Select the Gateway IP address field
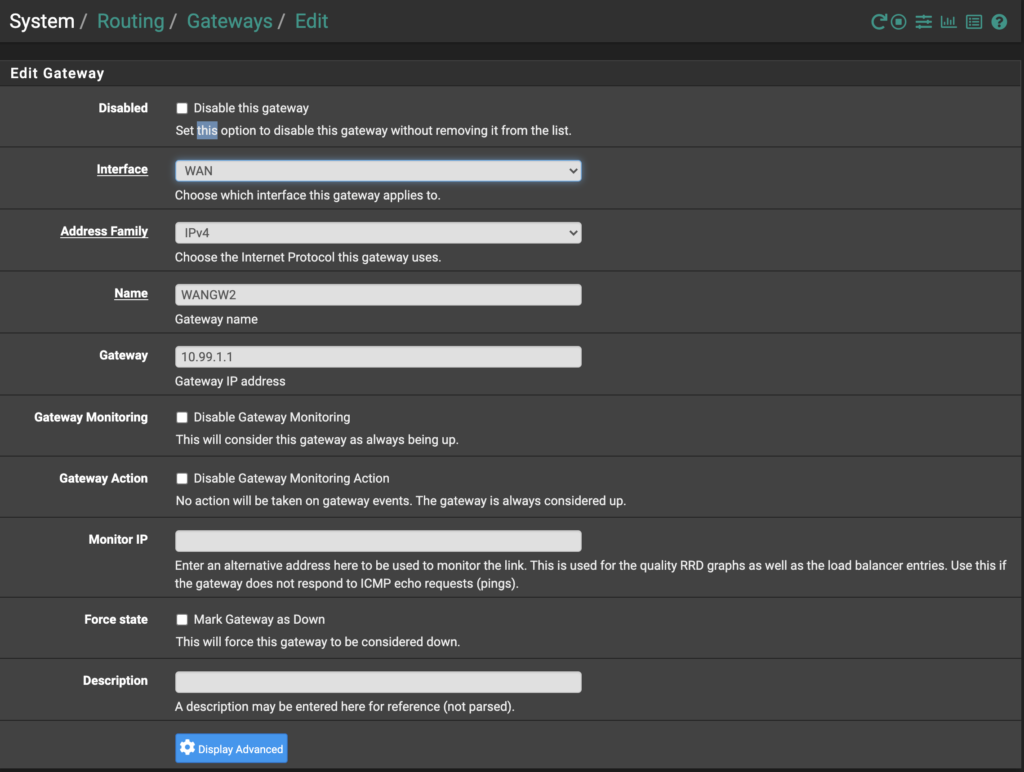 (x=378, y=357)
